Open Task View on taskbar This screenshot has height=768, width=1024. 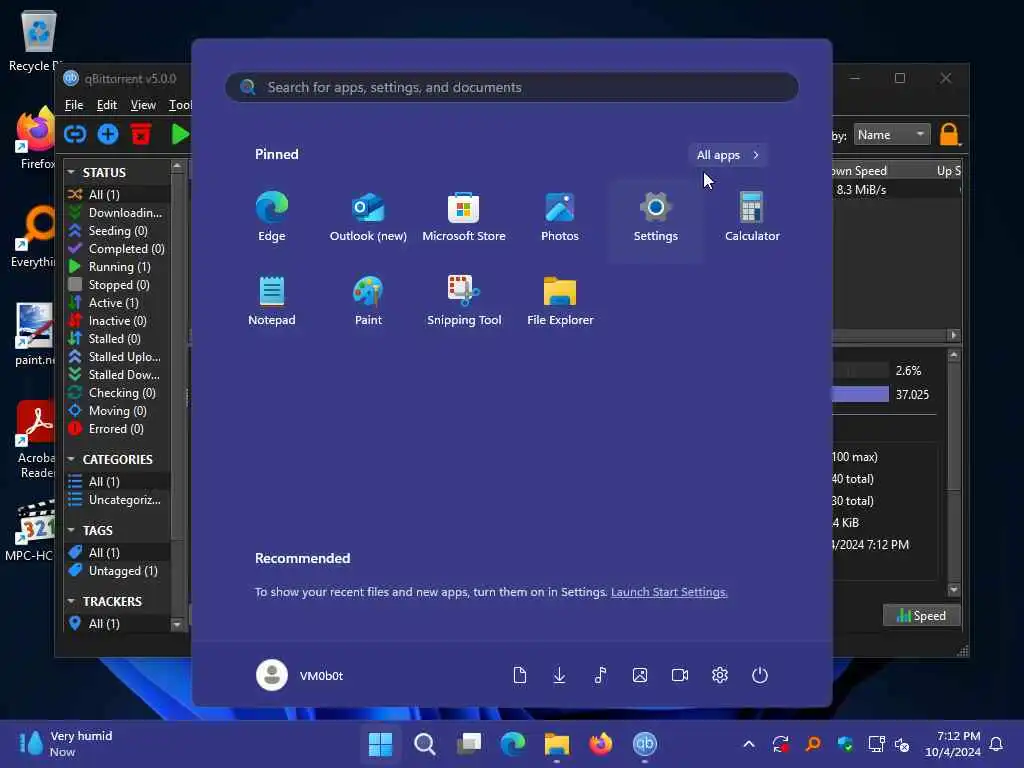tap(469, 743)
